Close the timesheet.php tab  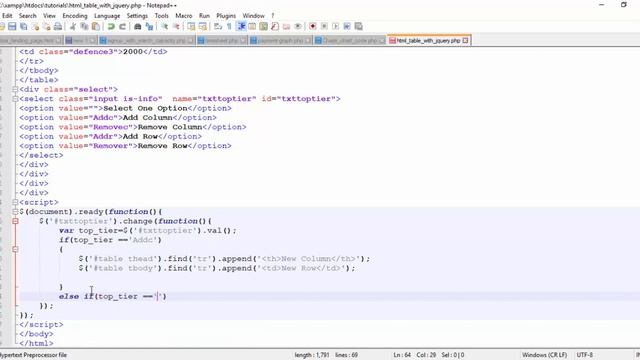point(243,40)
